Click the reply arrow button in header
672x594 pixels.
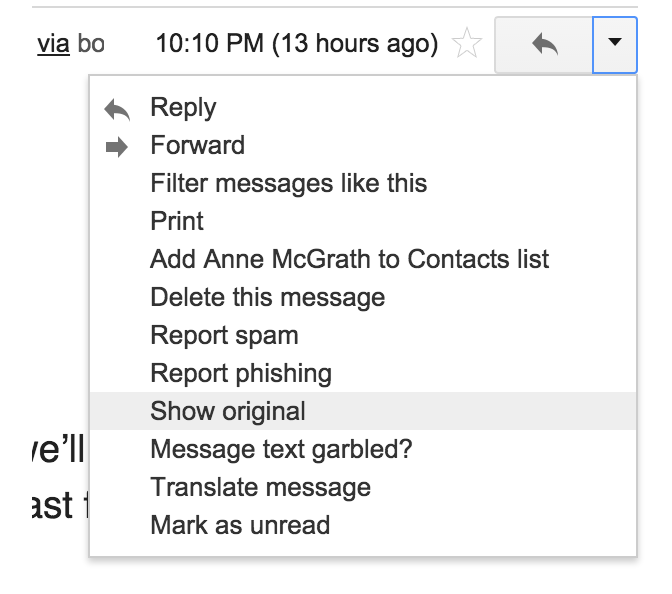click(x=544, y=45)
